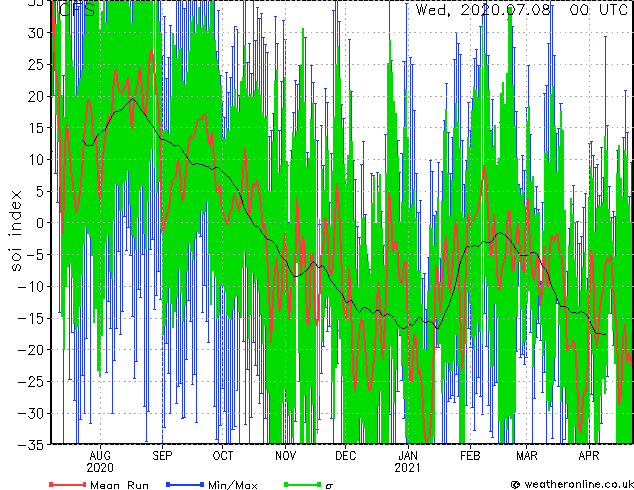The height and width of the screenshot is (490, 634).
Task: Click the y-axis value 0
Action: point(40,223)
